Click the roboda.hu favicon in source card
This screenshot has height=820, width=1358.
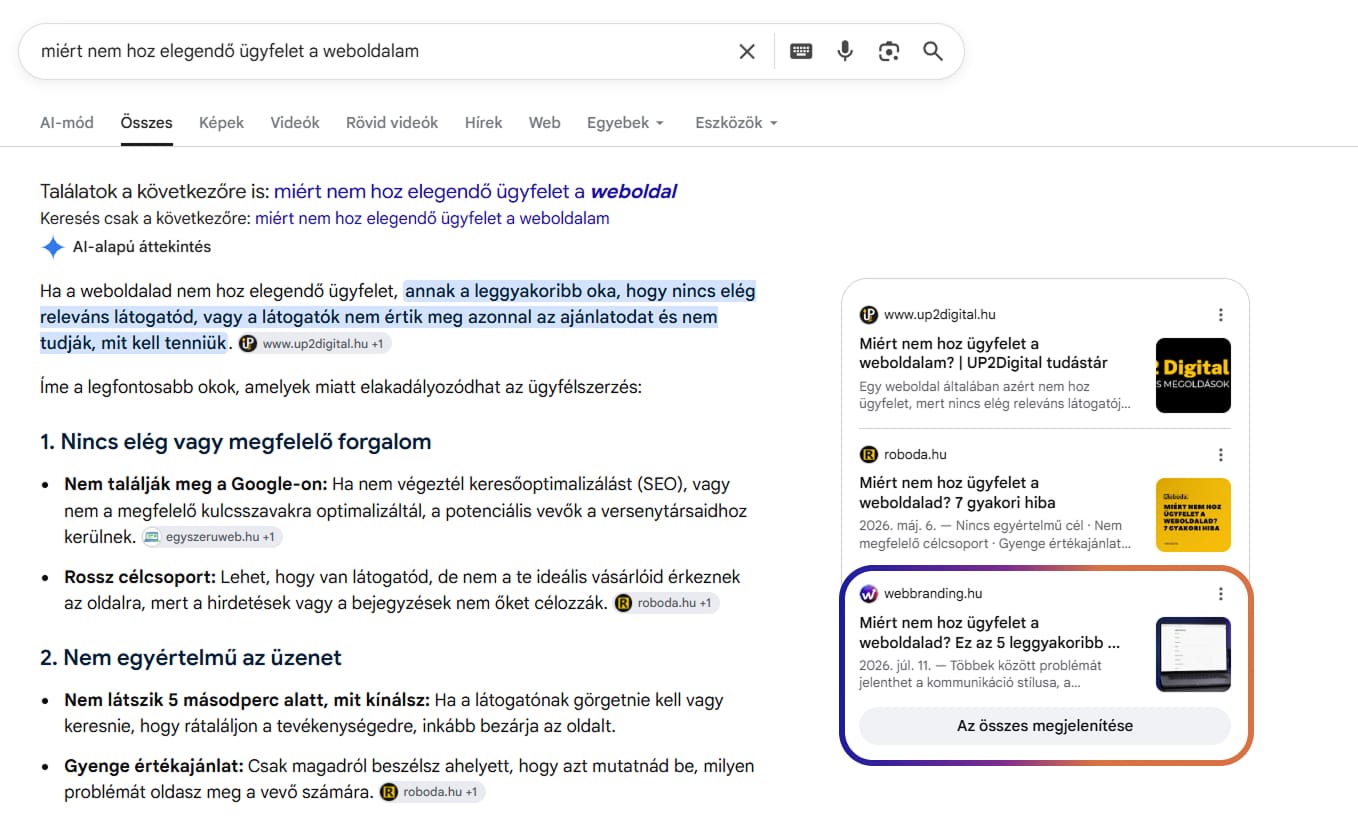coord(868,454)
